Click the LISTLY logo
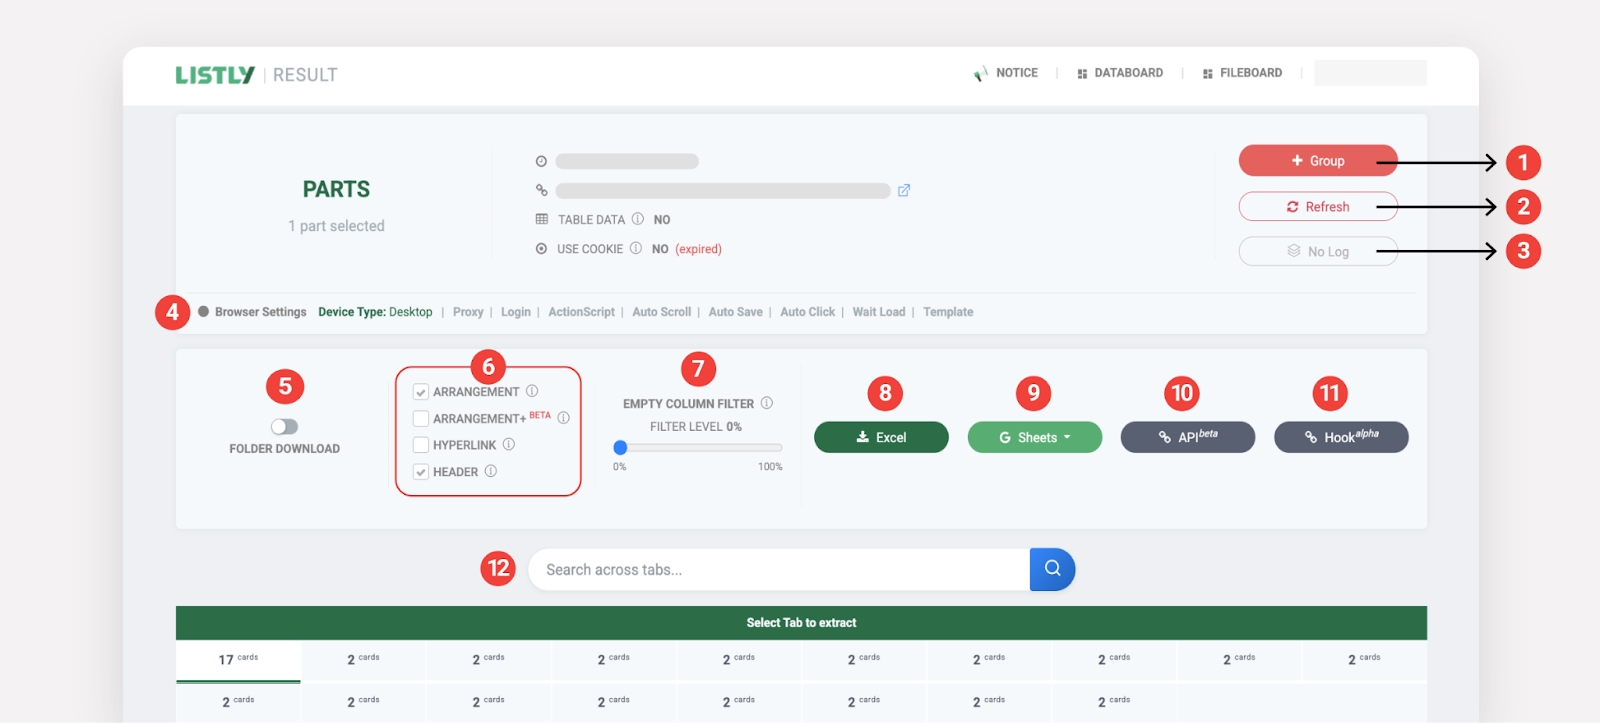The height and width of the screenshot is (723, 1600). (x=215, y=75)
